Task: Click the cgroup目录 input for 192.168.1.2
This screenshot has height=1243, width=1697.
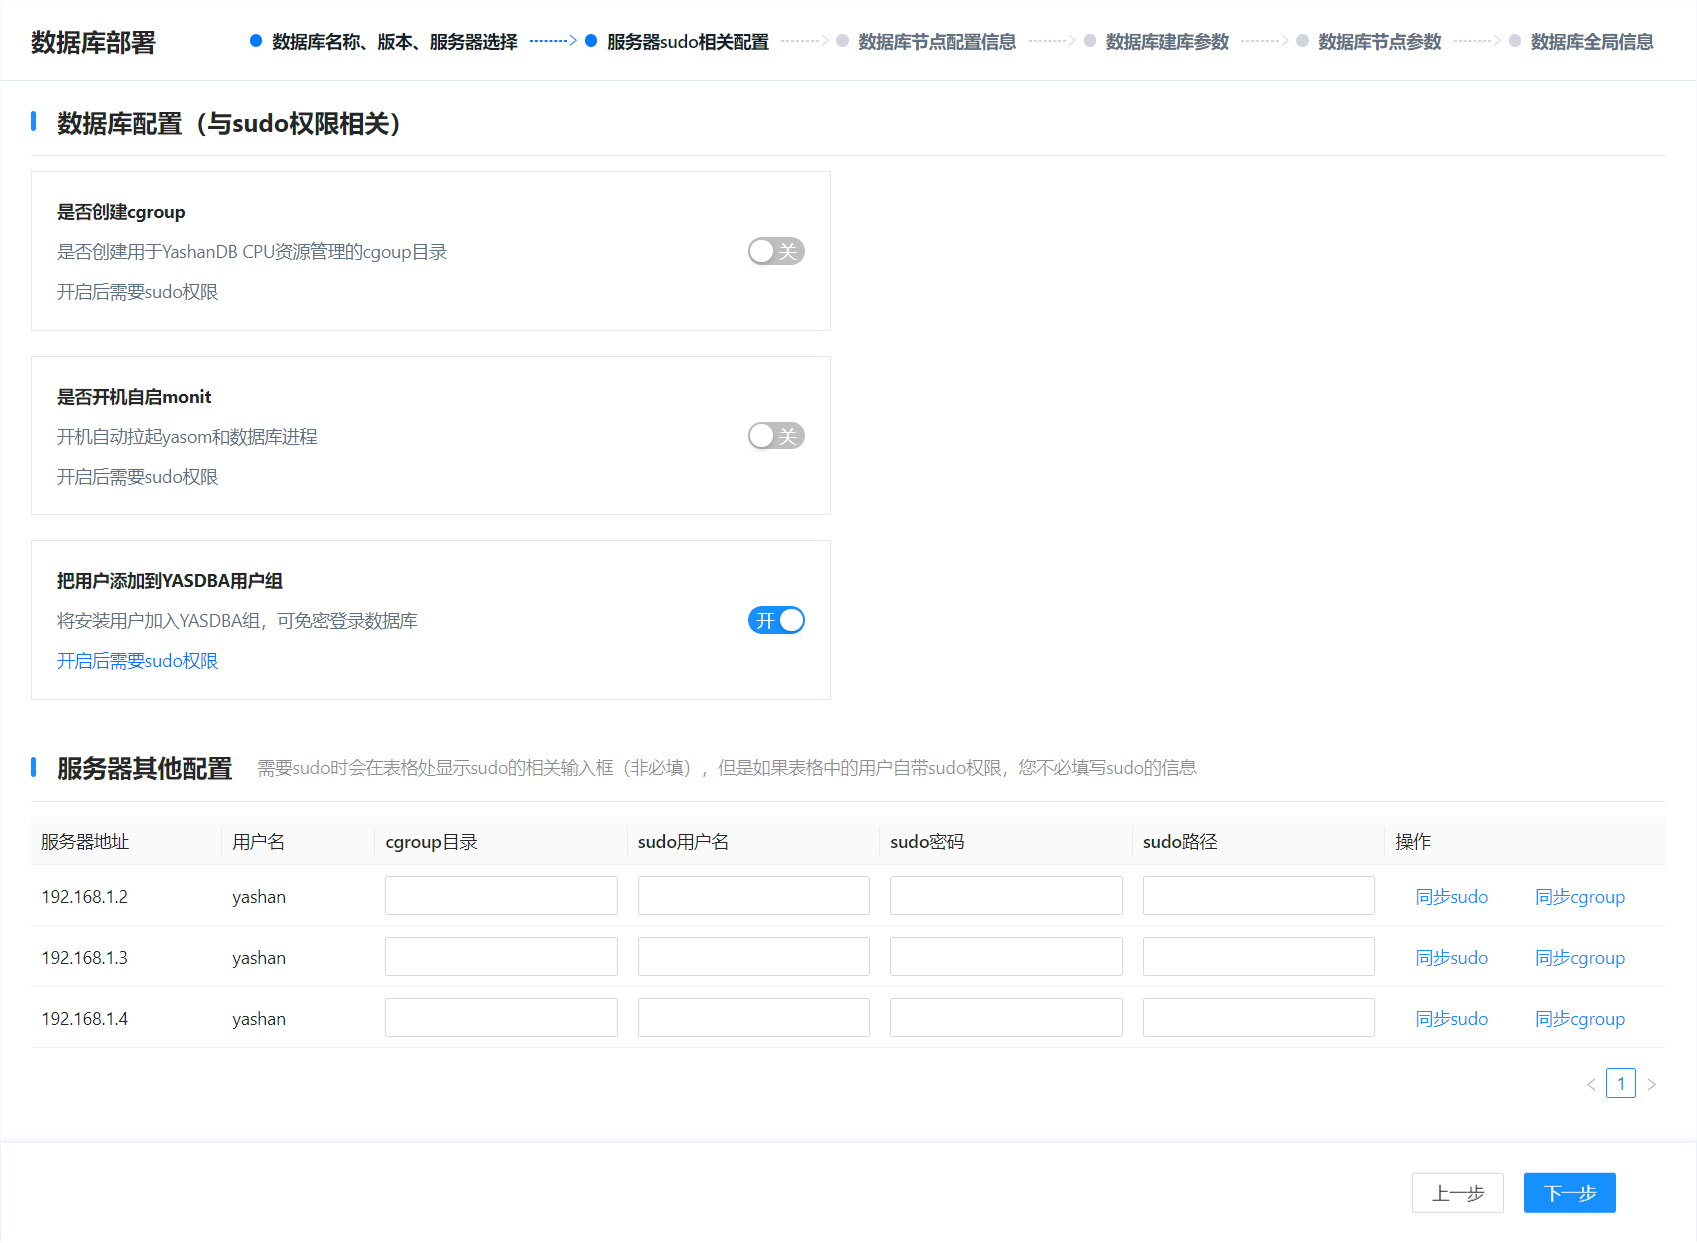Action: [501, 896]
